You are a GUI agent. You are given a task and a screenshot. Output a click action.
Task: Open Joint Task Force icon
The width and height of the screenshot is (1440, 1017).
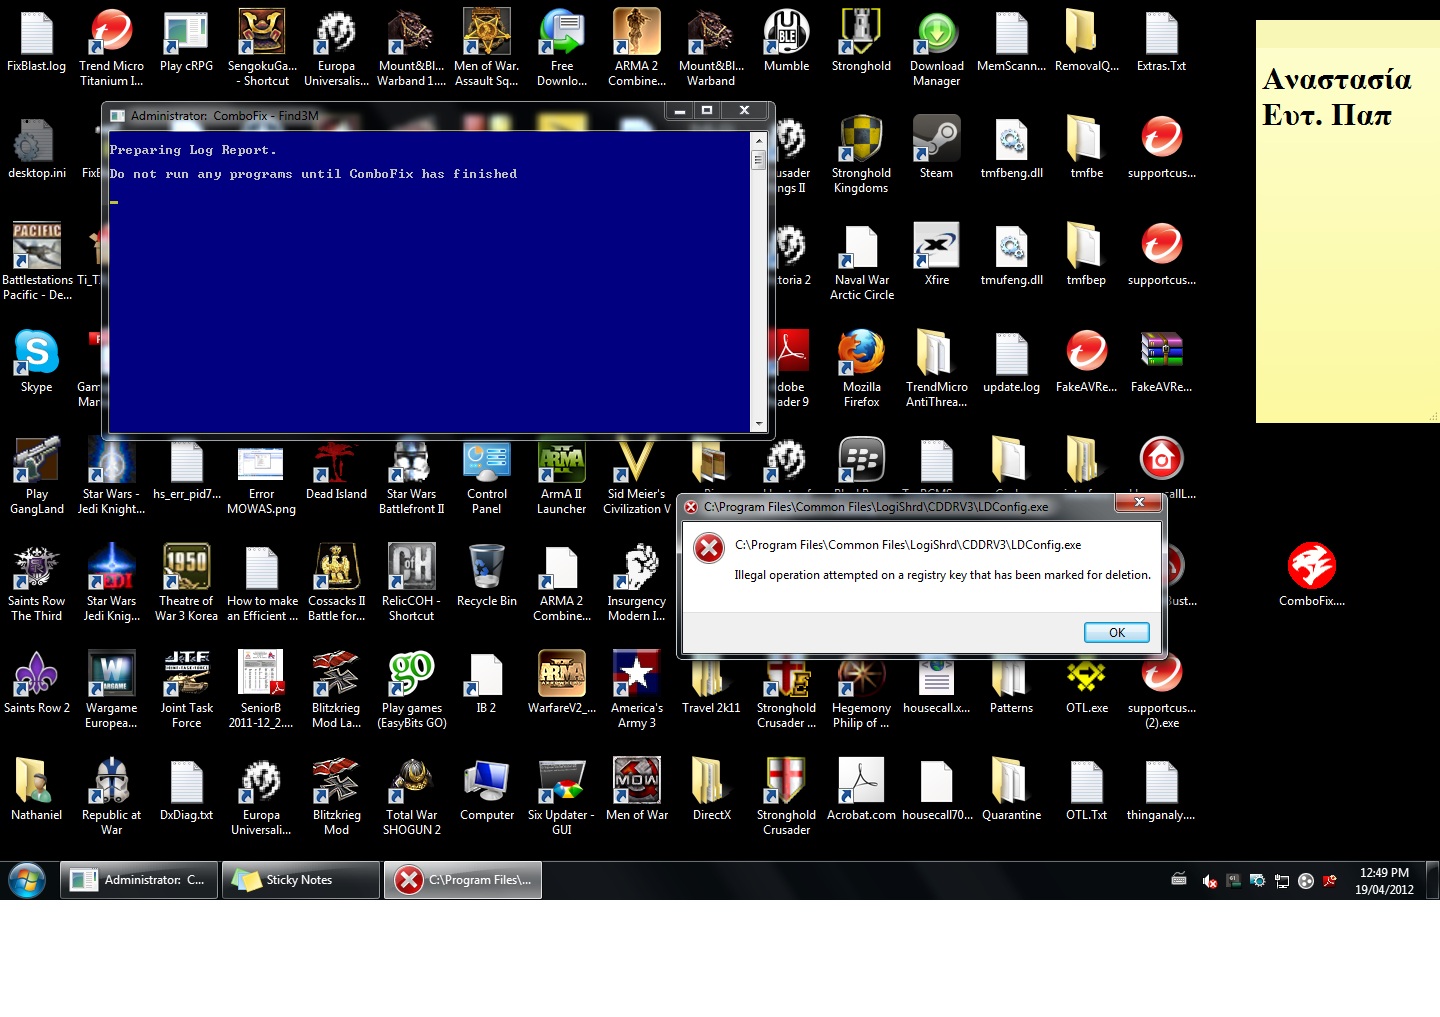point(186,689)
